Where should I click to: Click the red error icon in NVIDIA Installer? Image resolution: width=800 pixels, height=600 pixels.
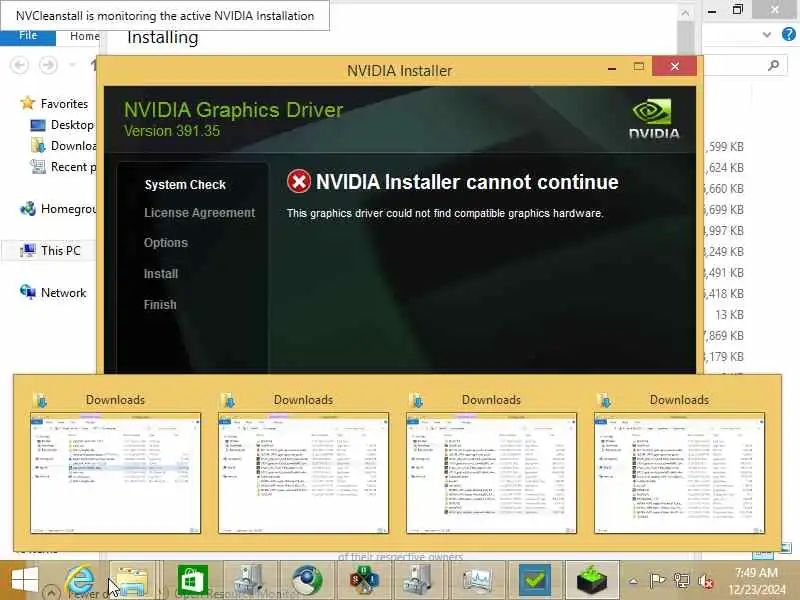point(298,182)
